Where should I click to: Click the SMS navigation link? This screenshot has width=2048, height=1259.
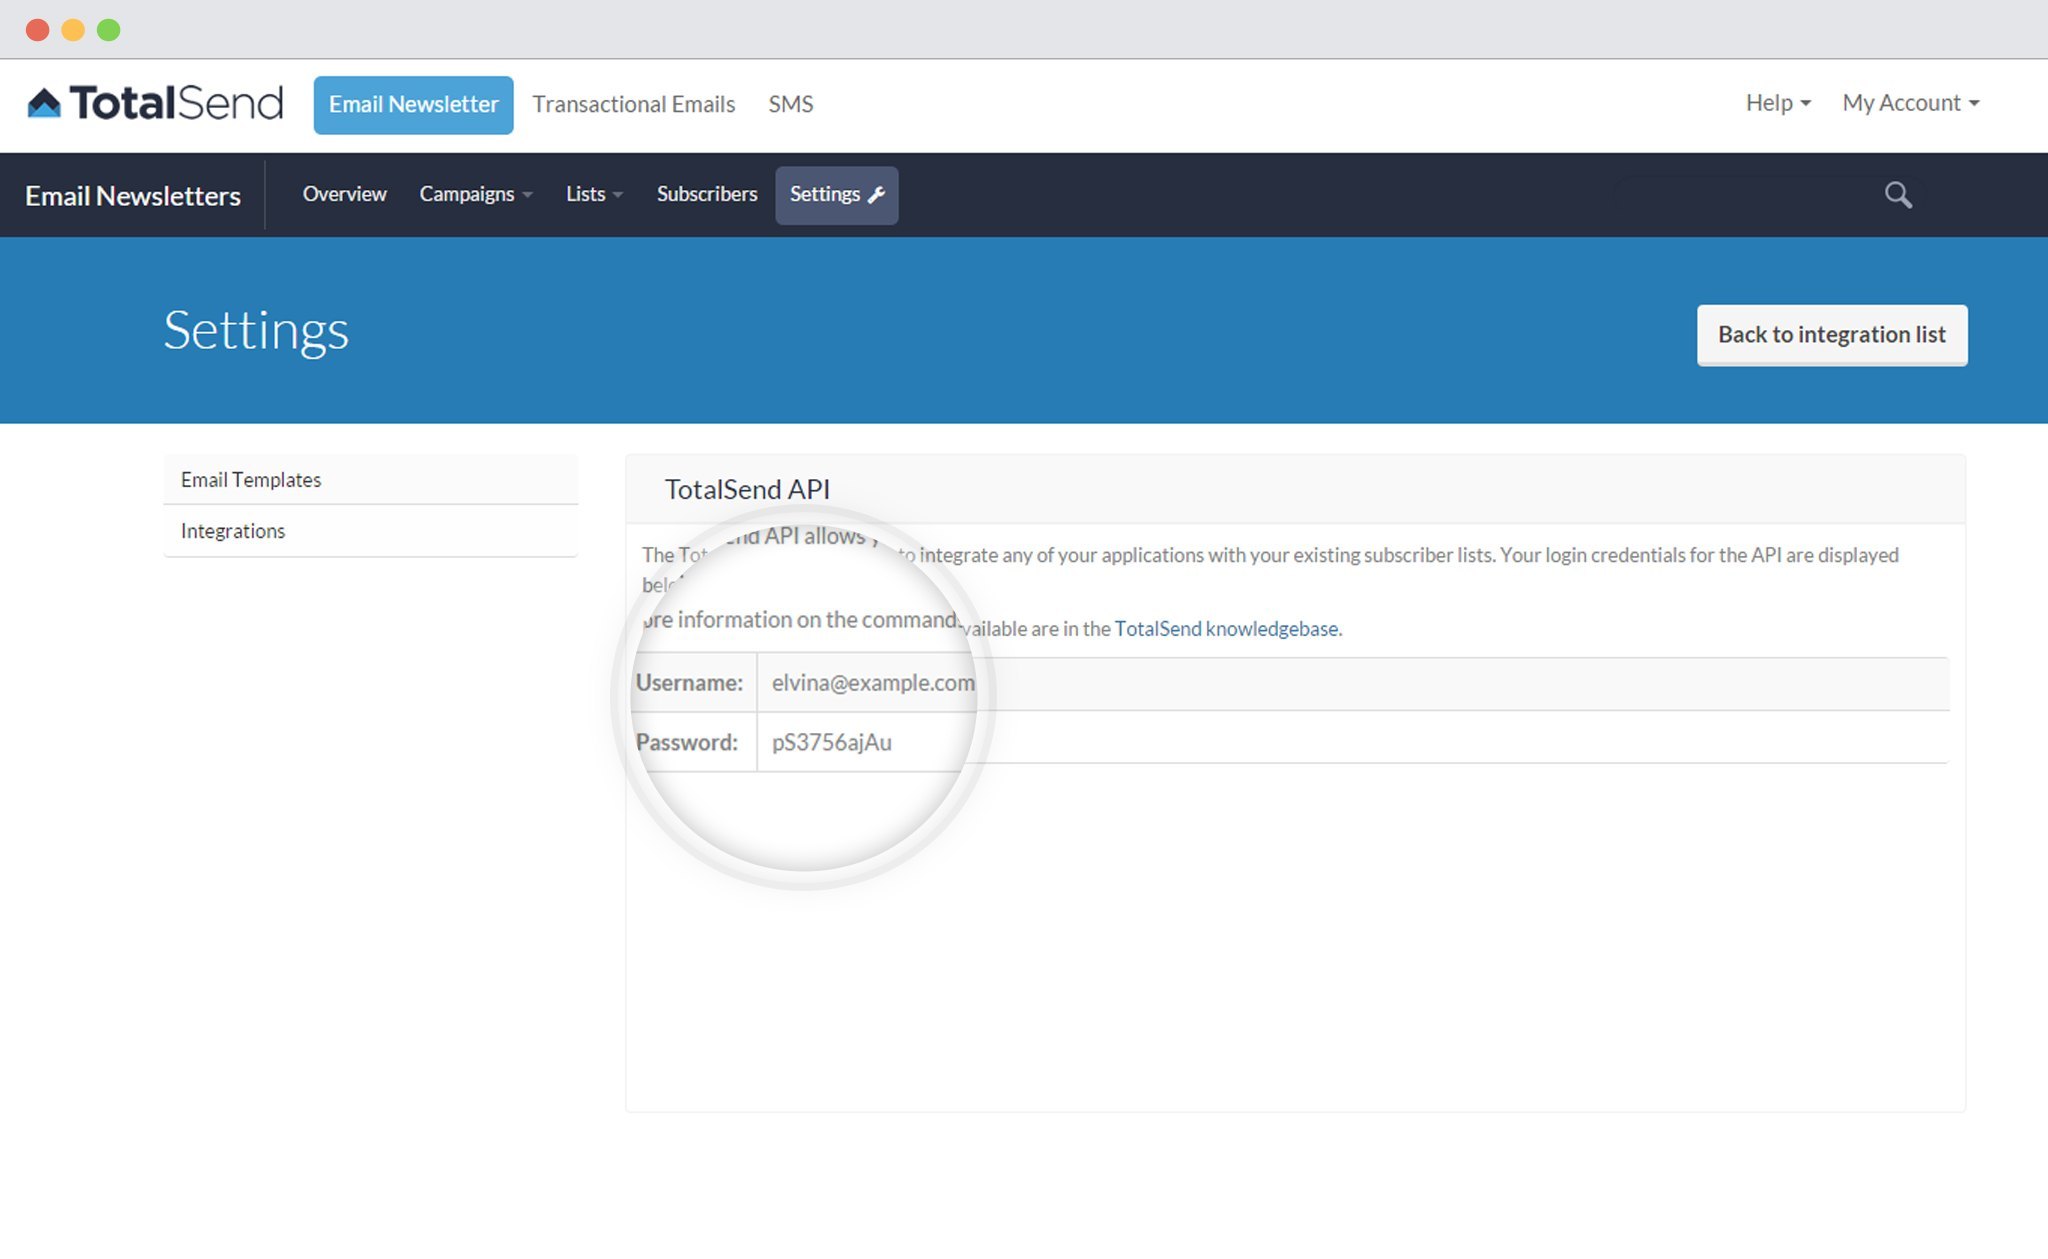(x=790, y=104)
